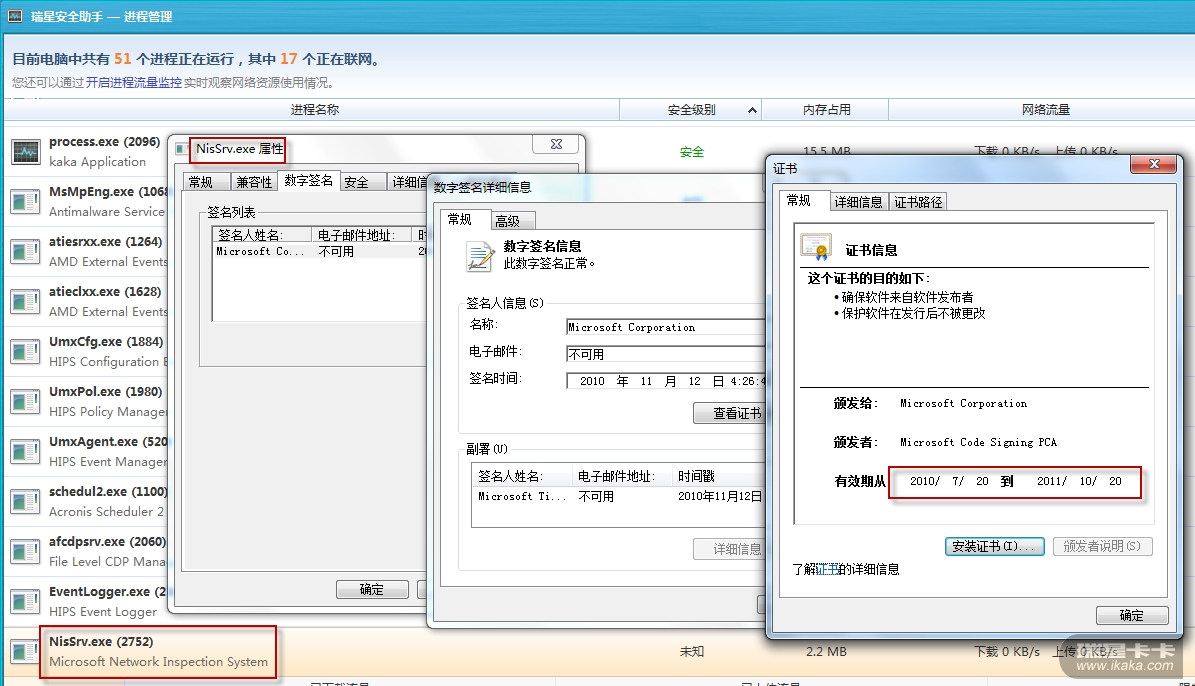The image size is (1195, 686).
Task: Click the NisSrv.exe (2752) process icon
Action: [x=25, y=652]
